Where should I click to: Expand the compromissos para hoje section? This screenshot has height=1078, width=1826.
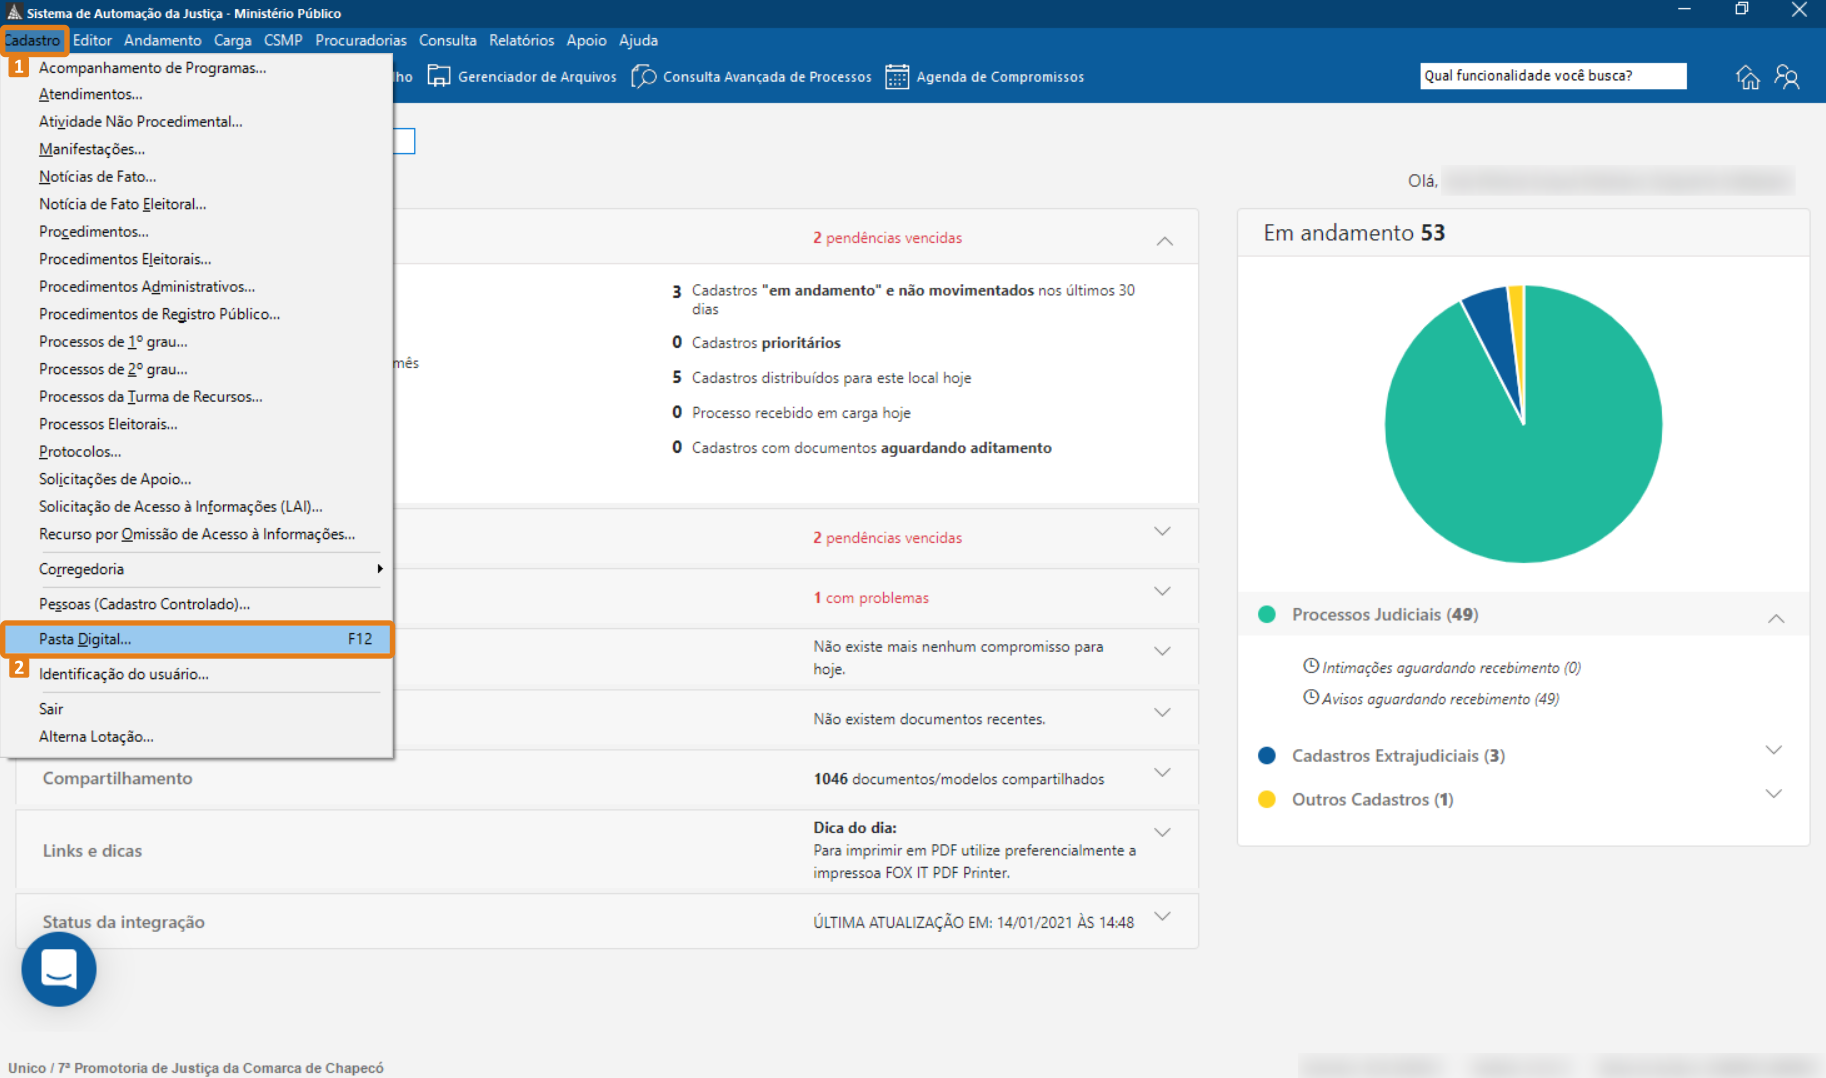(1162, 652)
